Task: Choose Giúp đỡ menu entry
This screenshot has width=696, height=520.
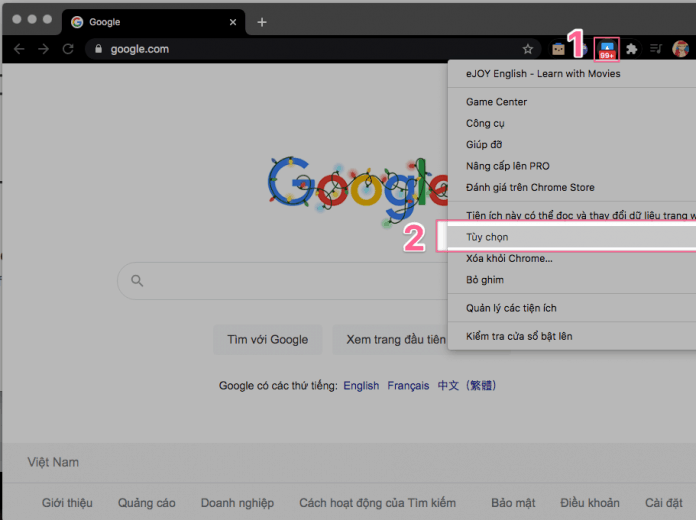Action: point(572,145)
